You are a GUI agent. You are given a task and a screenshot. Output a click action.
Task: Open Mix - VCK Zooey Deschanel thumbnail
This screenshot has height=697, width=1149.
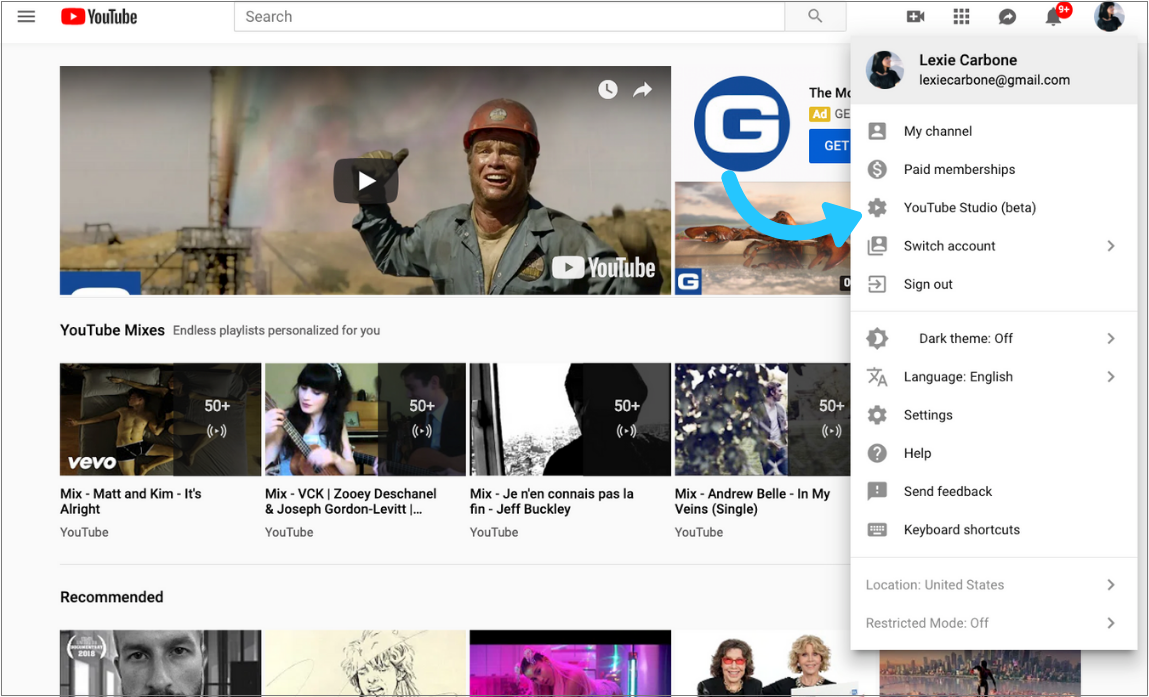pyautogui.click(x=365, y=419)
